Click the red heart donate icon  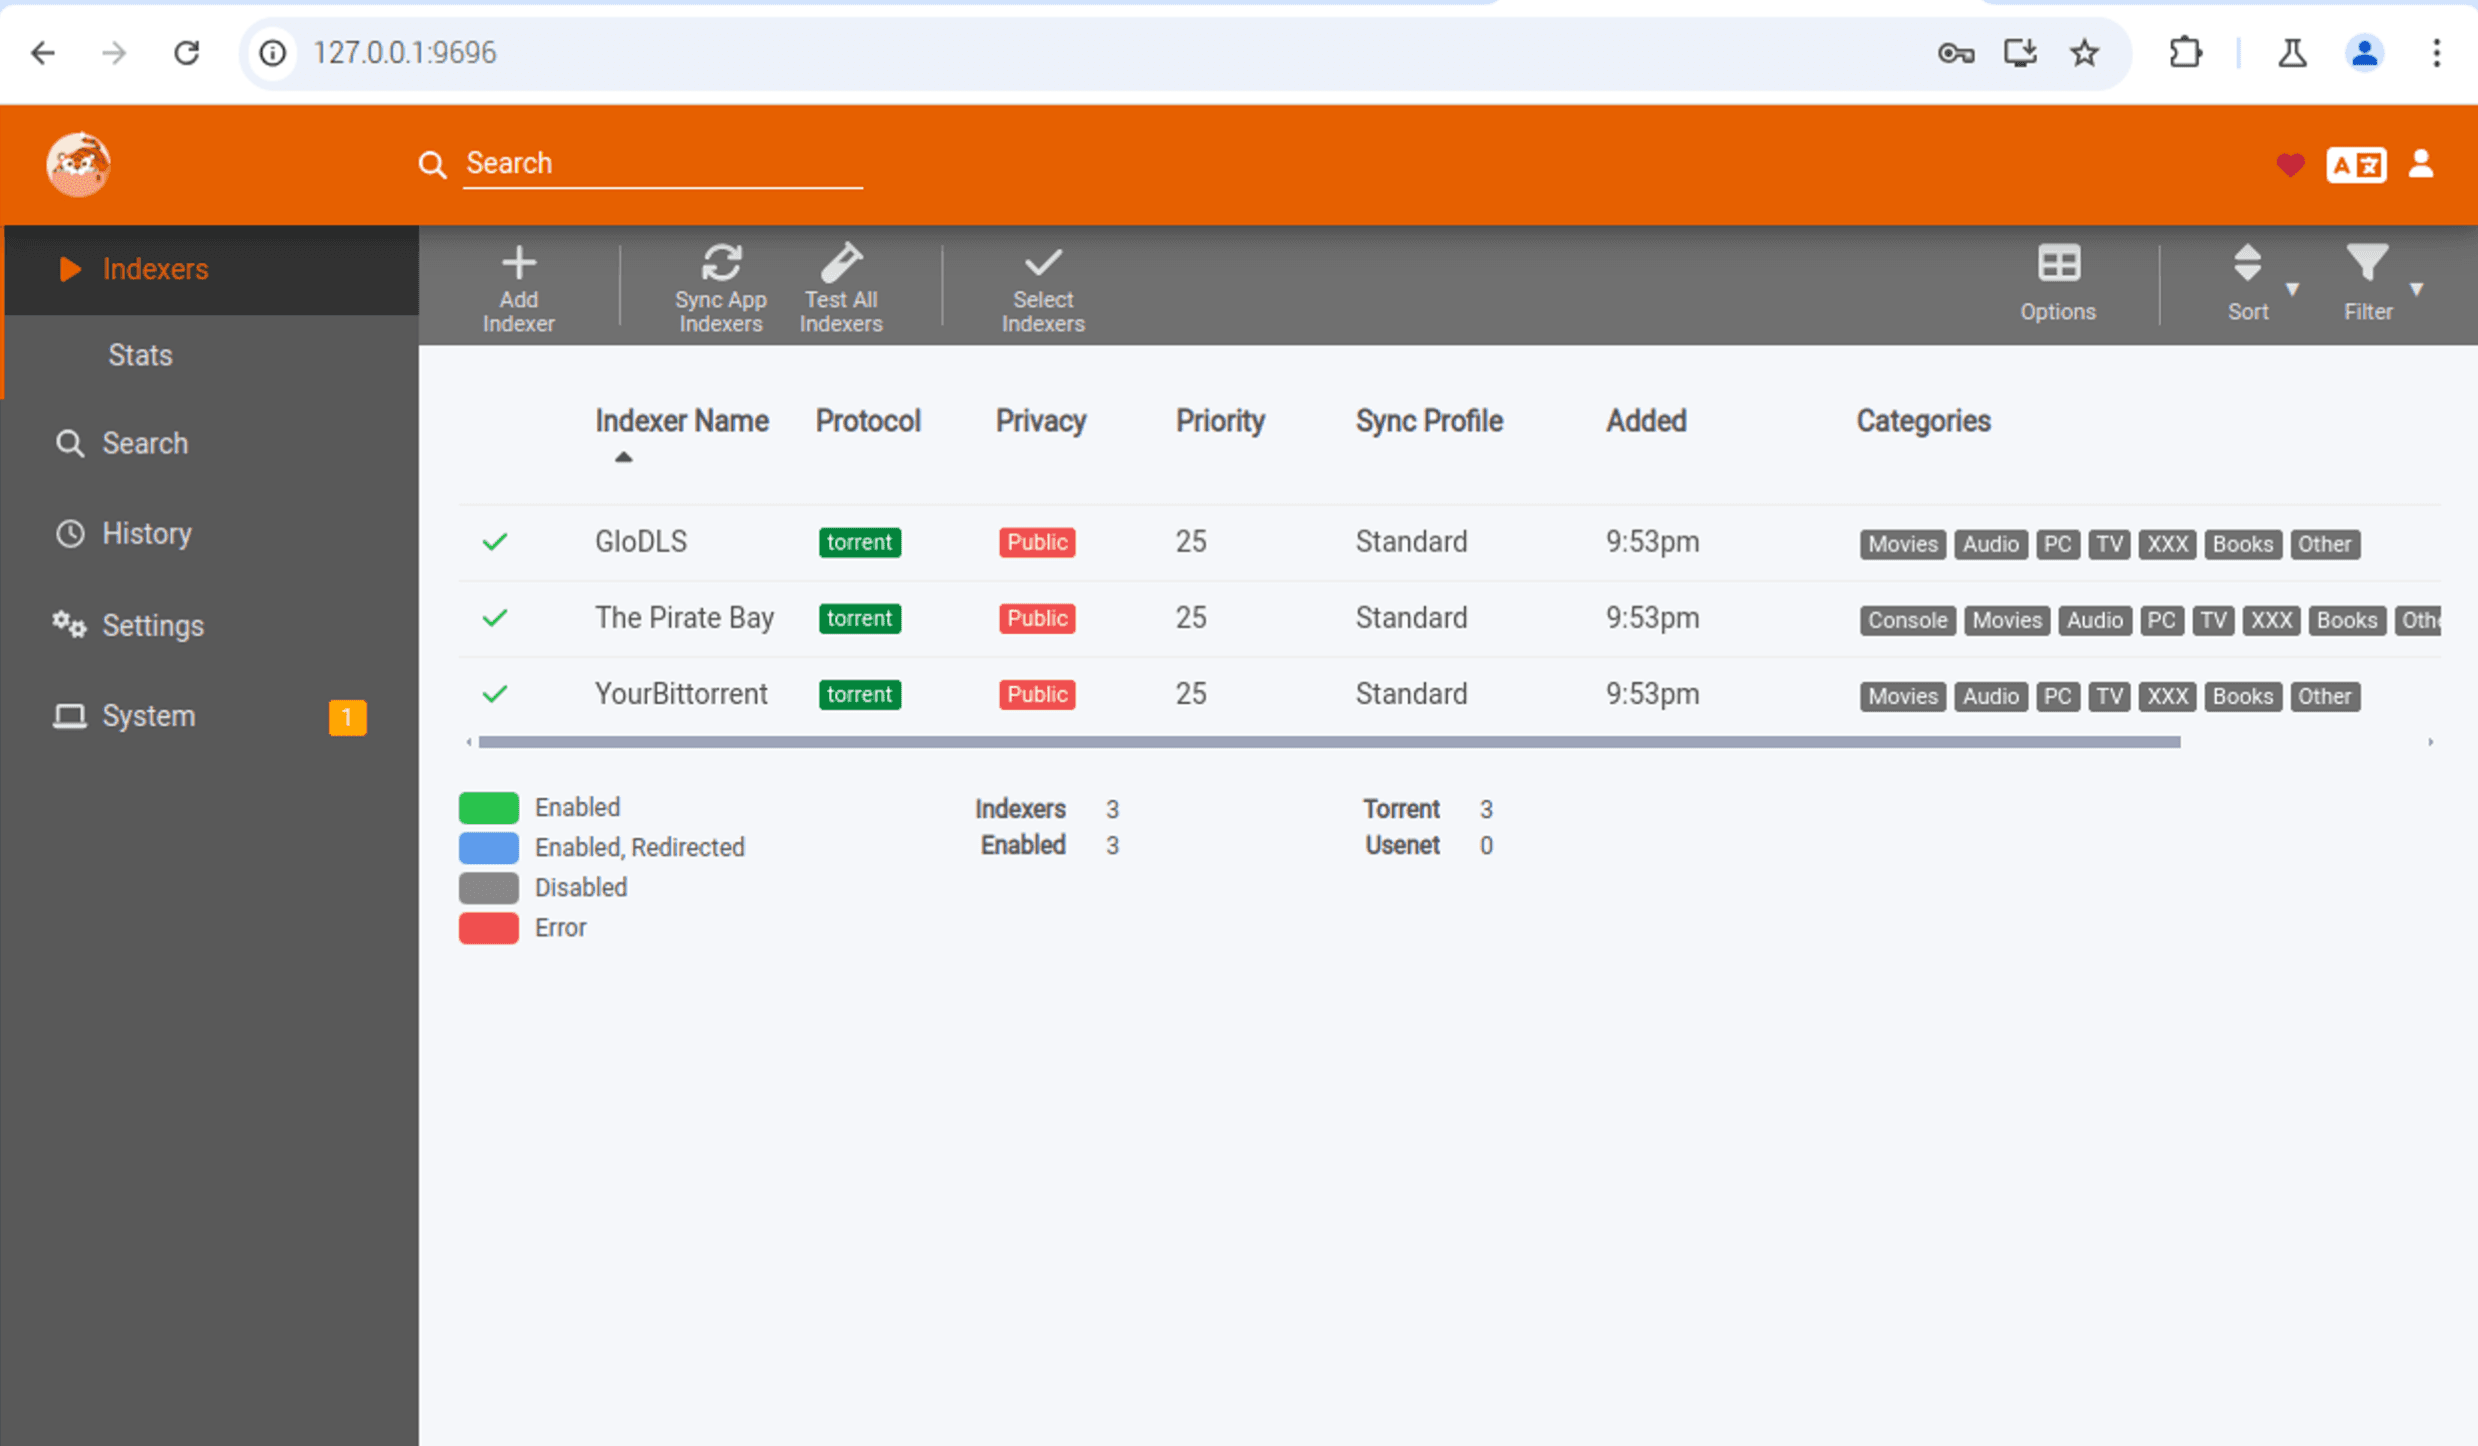[x=2289, y=164]
